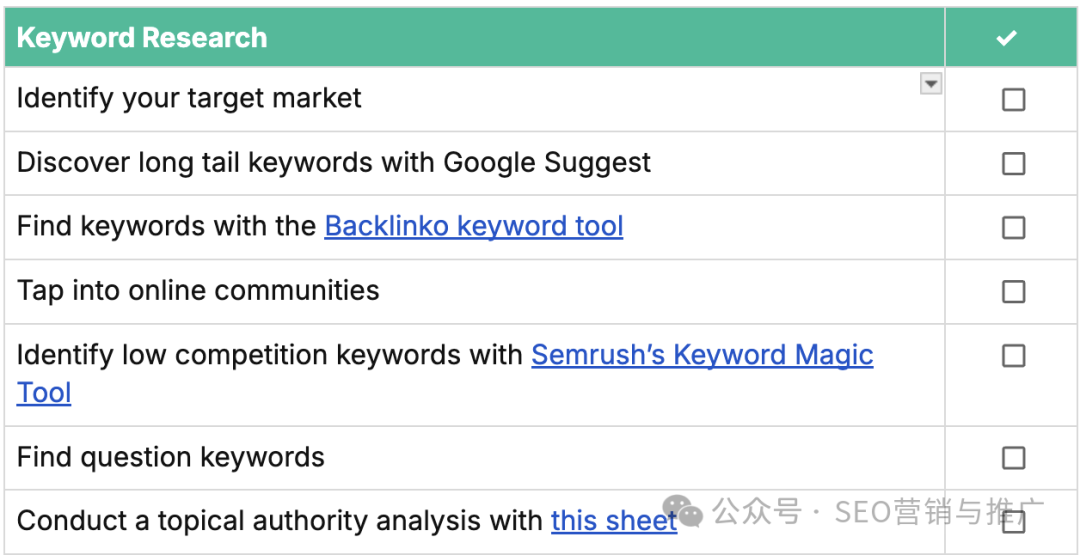Click the Google Suggest long tail keywords cell
The width and height of the screenshot is (1080, 555).
point(475,163)
